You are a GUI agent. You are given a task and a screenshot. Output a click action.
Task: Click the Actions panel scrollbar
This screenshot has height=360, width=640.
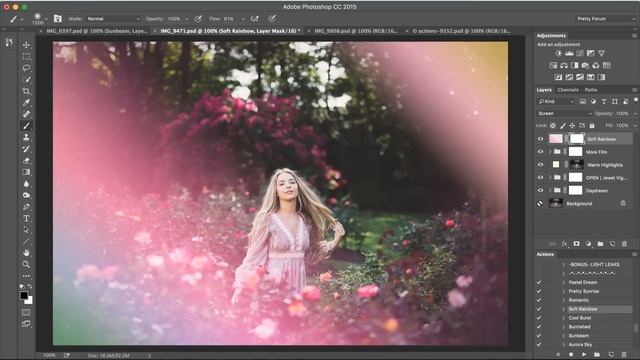click(635, 328)
